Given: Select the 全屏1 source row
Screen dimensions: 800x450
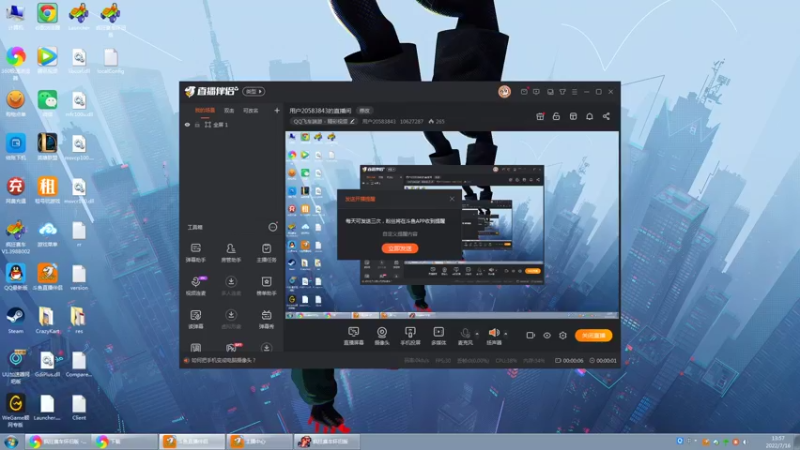Looking at the screenshot, I should point(232,124).
